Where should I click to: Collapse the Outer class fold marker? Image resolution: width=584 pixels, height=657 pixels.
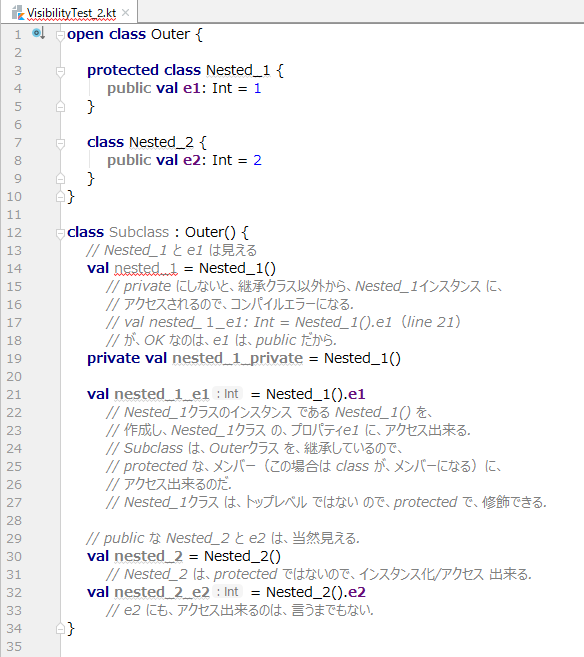click(x=60, y=35)
